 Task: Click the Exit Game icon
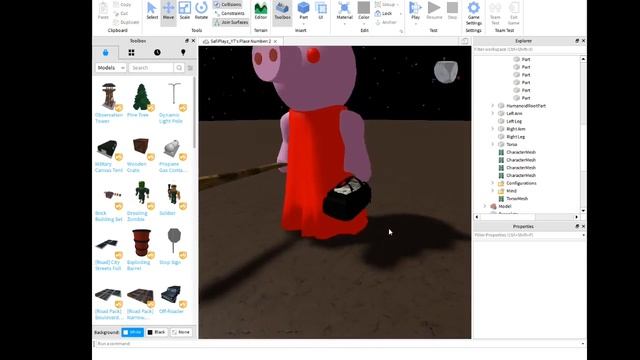click(x=513, y=12)
